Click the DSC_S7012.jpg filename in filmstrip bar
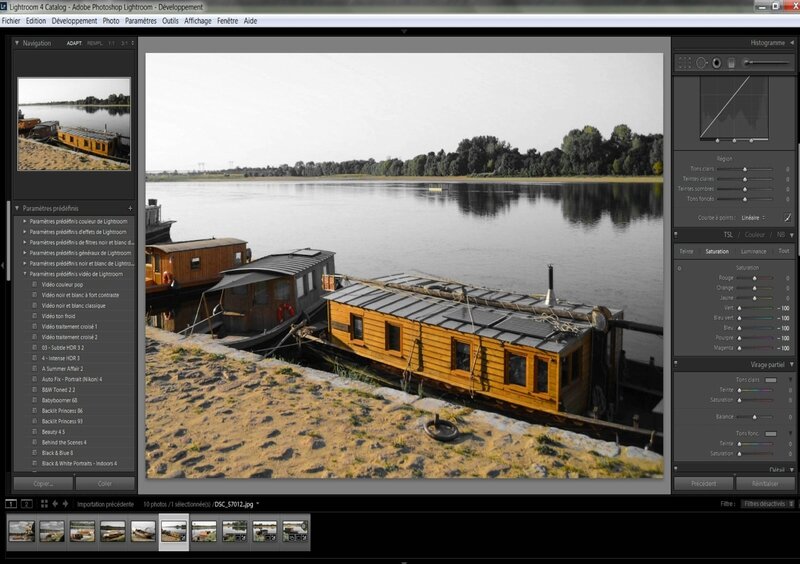Screen dimensions: 800x564 234,504
